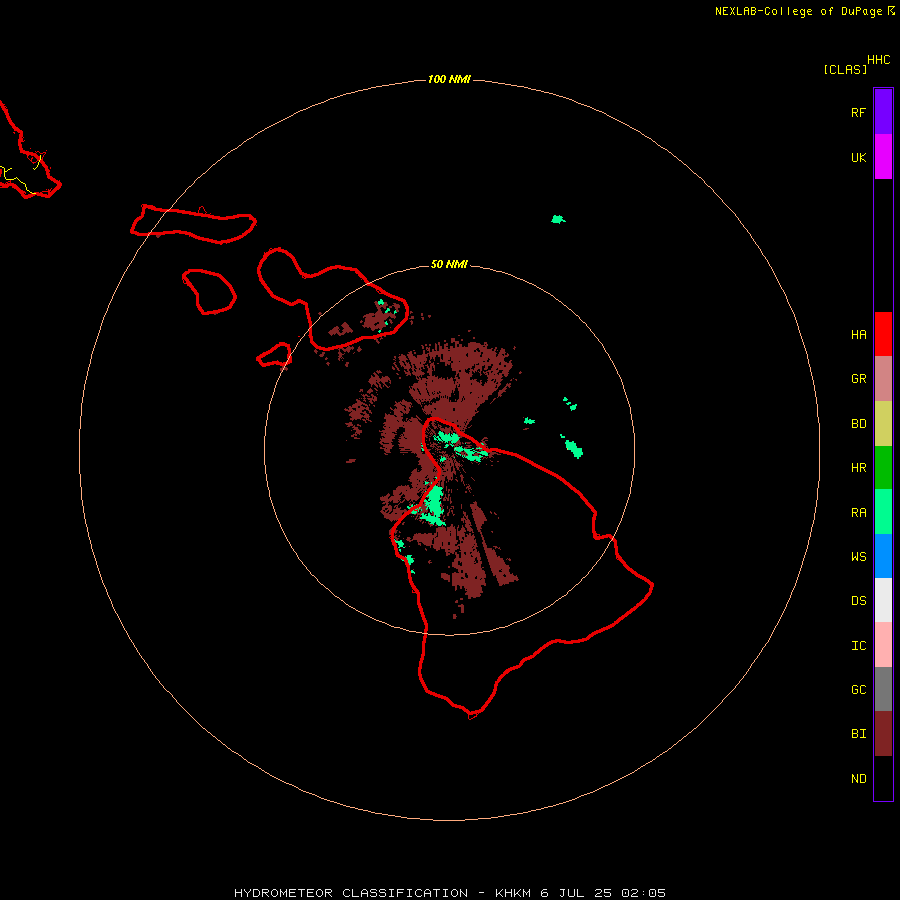
Task: Click the HR dark green legend swatch
Action: point(883,467)
